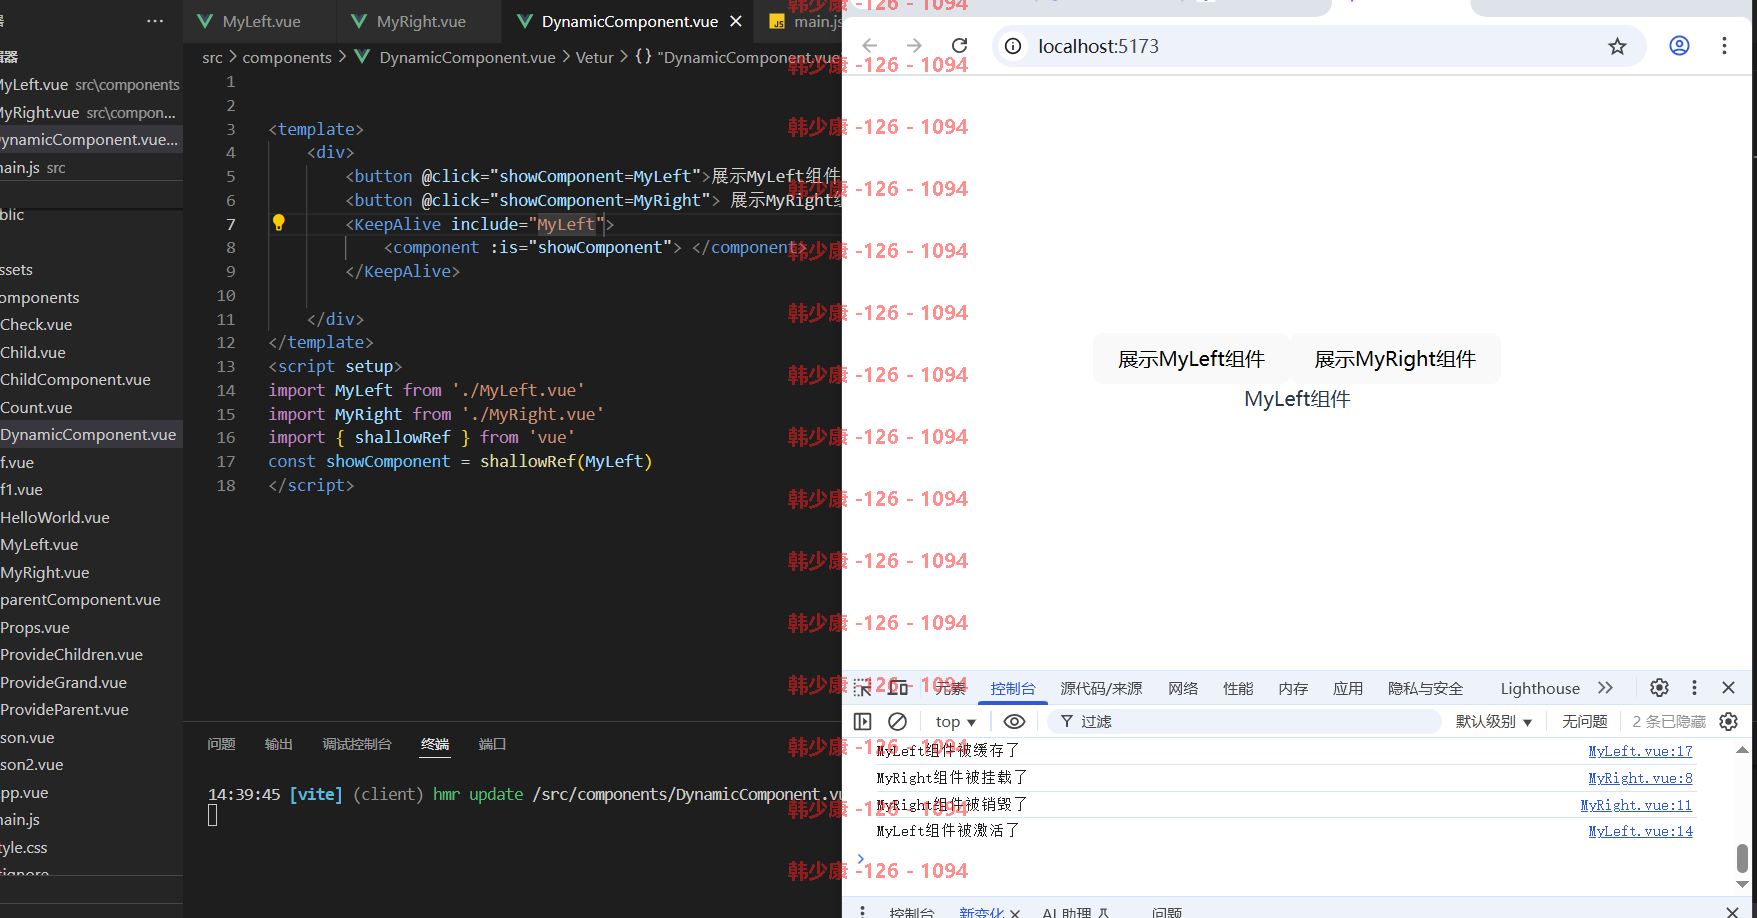Open HelloWorld.vue in the file tree

55,517
